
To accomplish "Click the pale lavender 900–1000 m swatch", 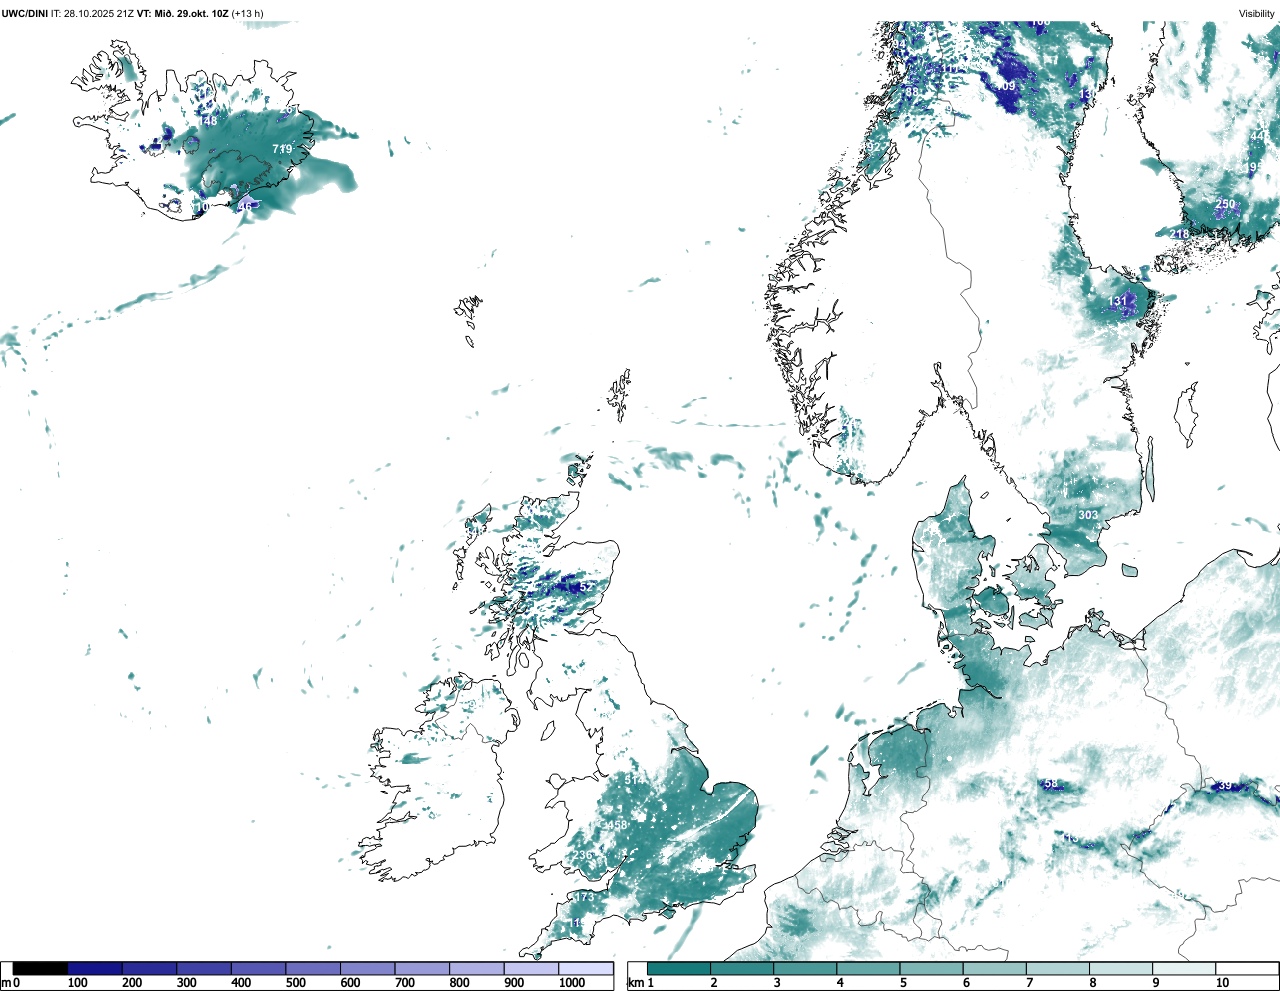I will 531,968.
